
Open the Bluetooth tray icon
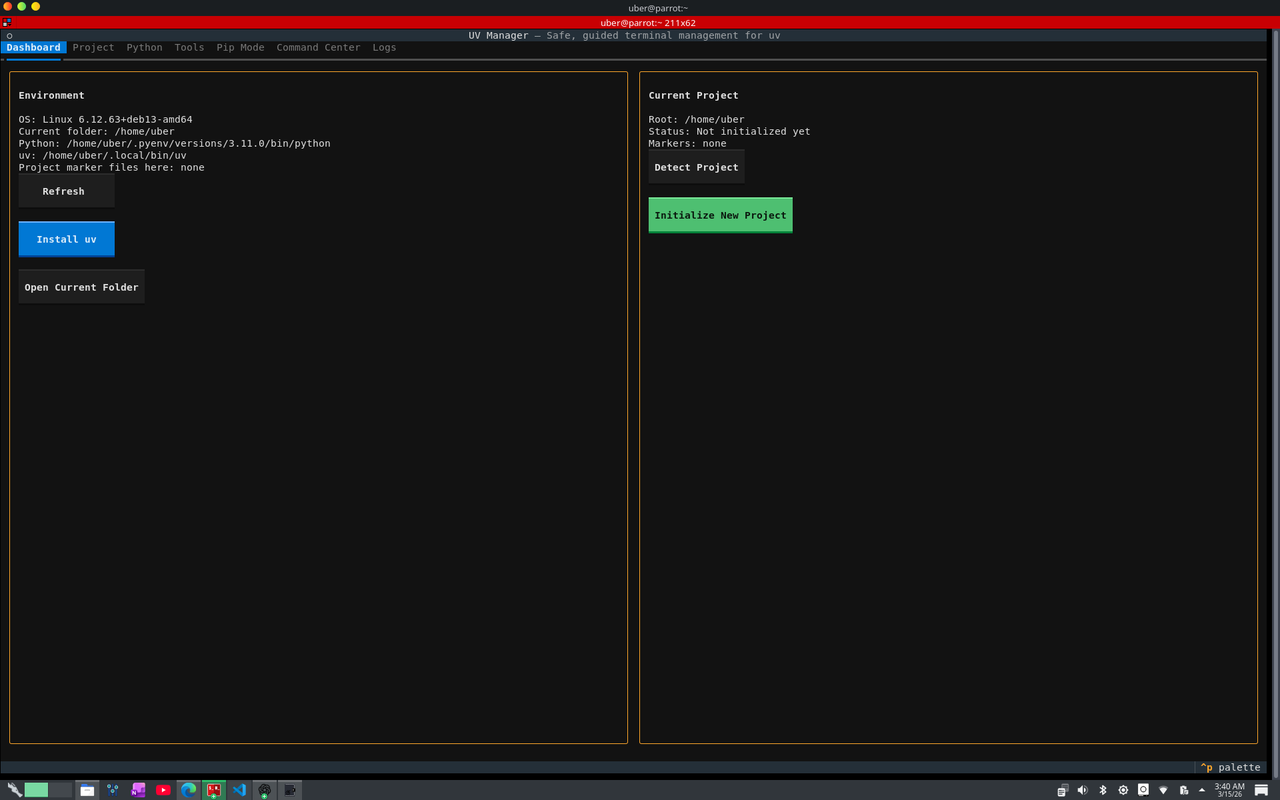tap(1103, 790)
